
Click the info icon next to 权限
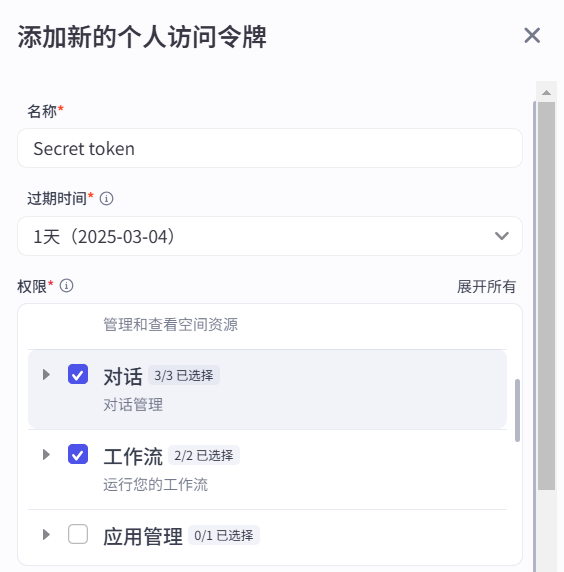tap(66, 286)
